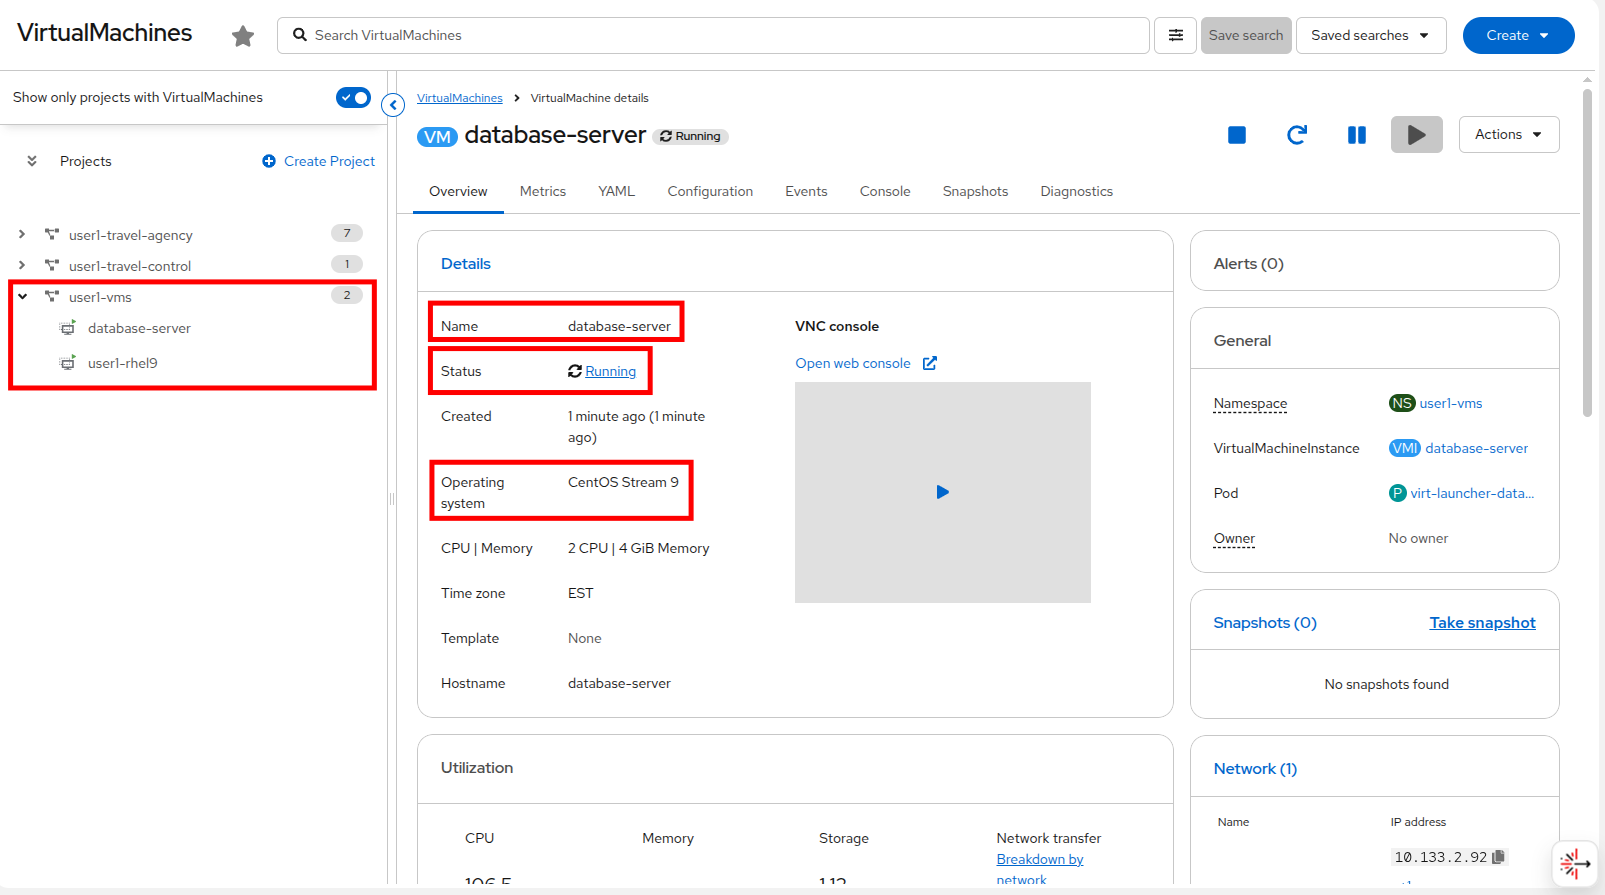Expand the user1-travel-agency project

22,234
